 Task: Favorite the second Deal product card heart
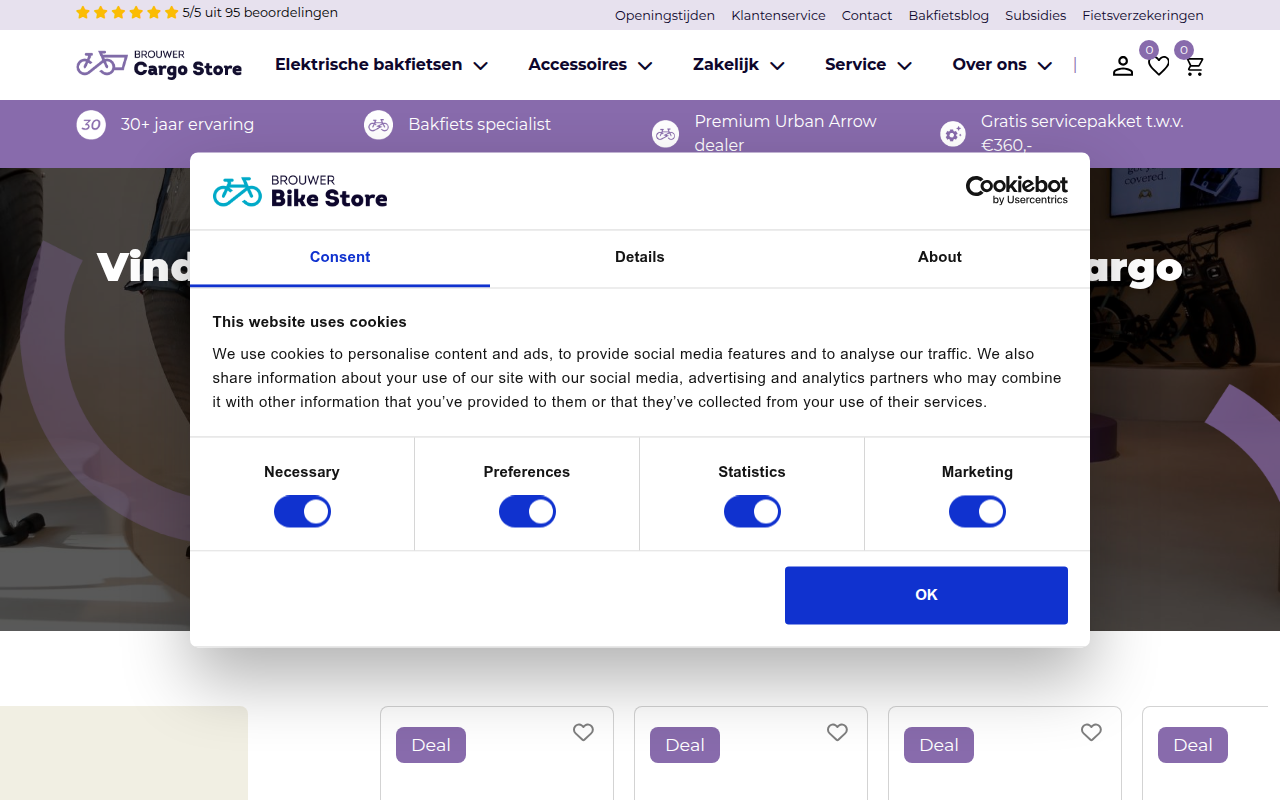[x=837, y=733]
